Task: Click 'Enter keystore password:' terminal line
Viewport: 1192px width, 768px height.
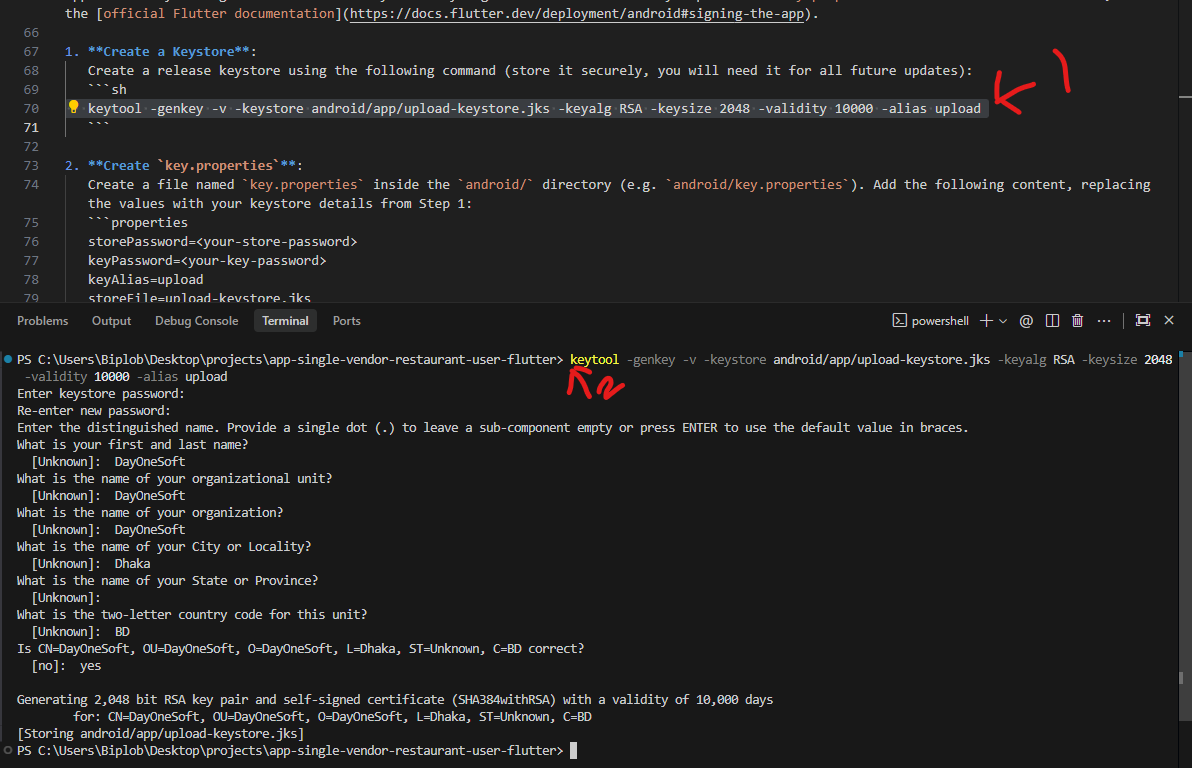Action: 100,394
